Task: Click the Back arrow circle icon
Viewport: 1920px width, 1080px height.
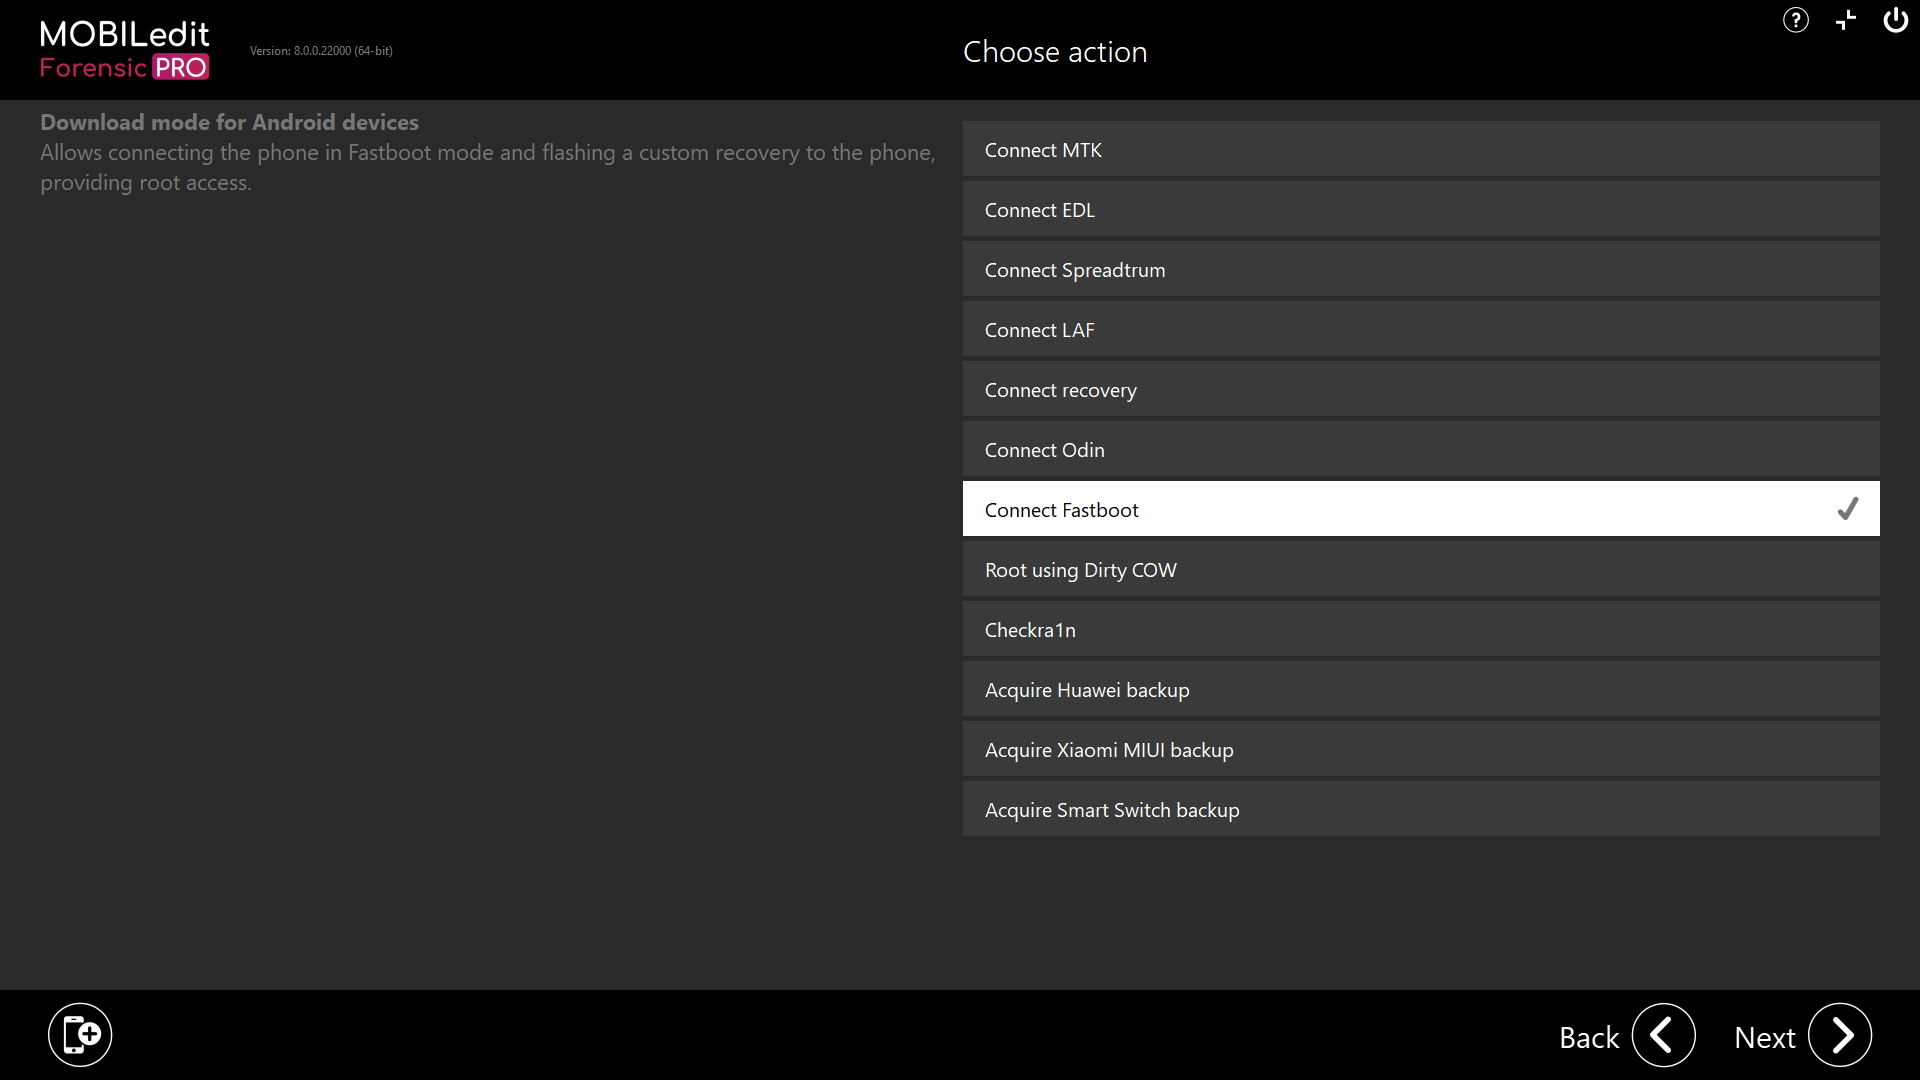Action: click(x=1663, y=1035)
